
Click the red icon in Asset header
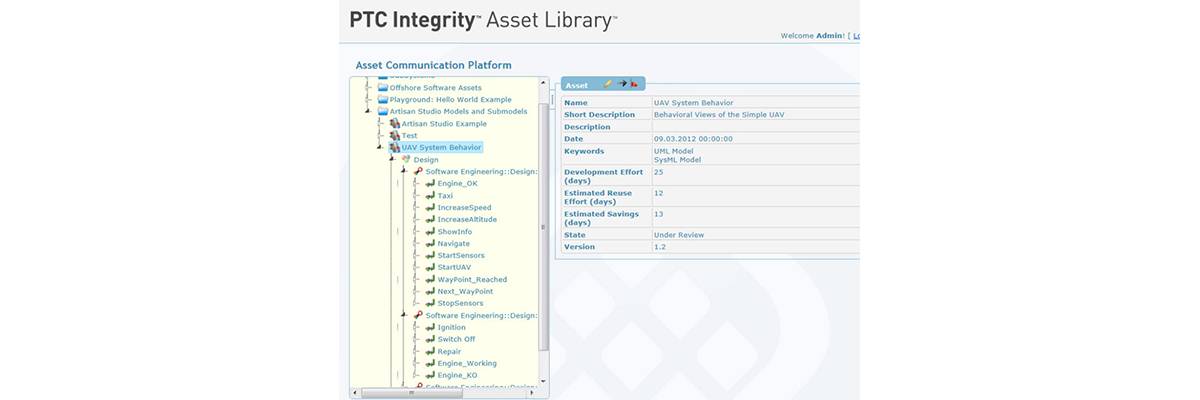635,85
